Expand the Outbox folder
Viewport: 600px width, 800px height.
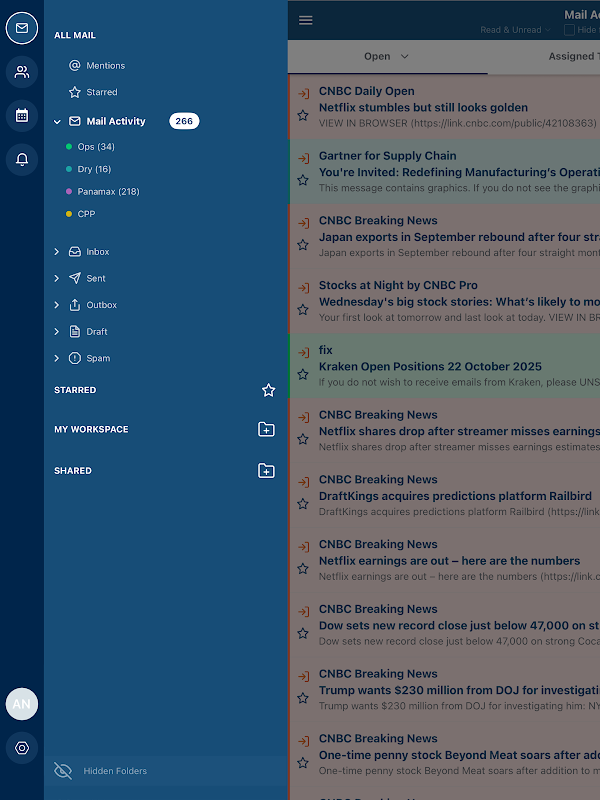[57, 305]
